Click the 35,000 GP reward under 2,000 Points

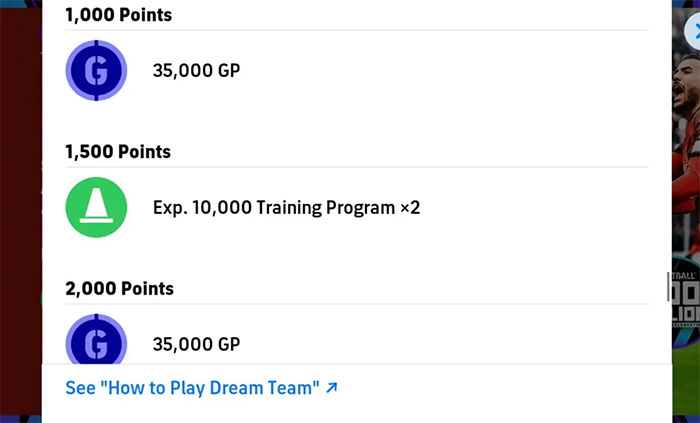(x=196, y=345)
